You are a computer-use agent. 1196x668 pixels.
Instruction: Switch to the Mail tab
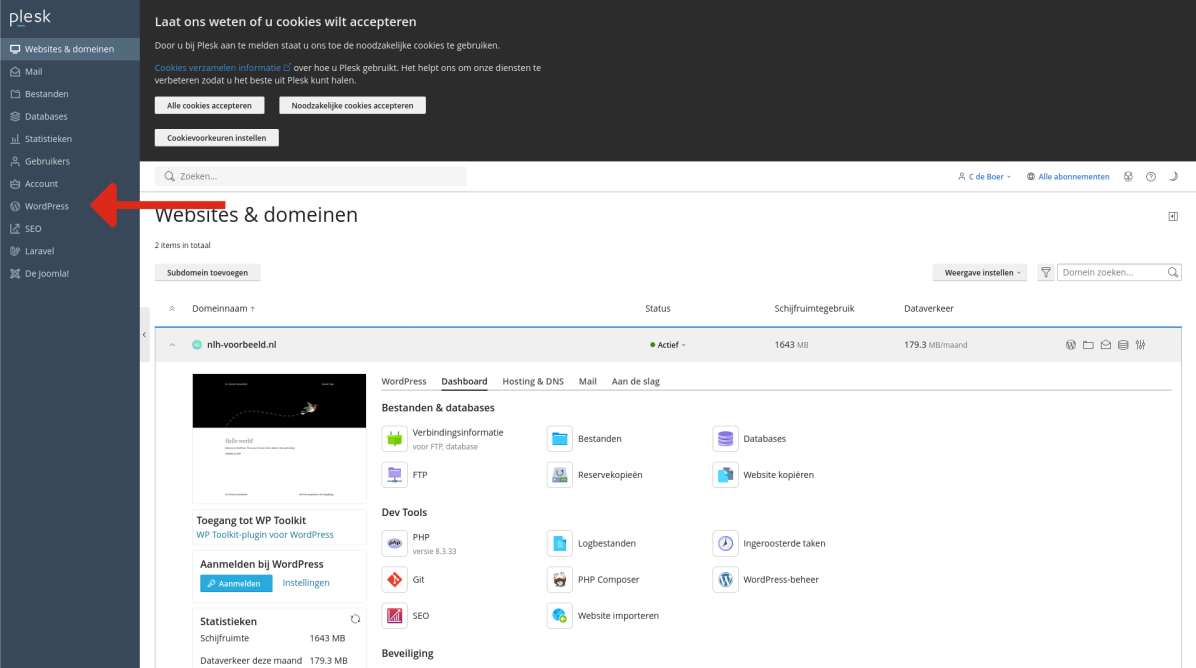pos(587,381)
